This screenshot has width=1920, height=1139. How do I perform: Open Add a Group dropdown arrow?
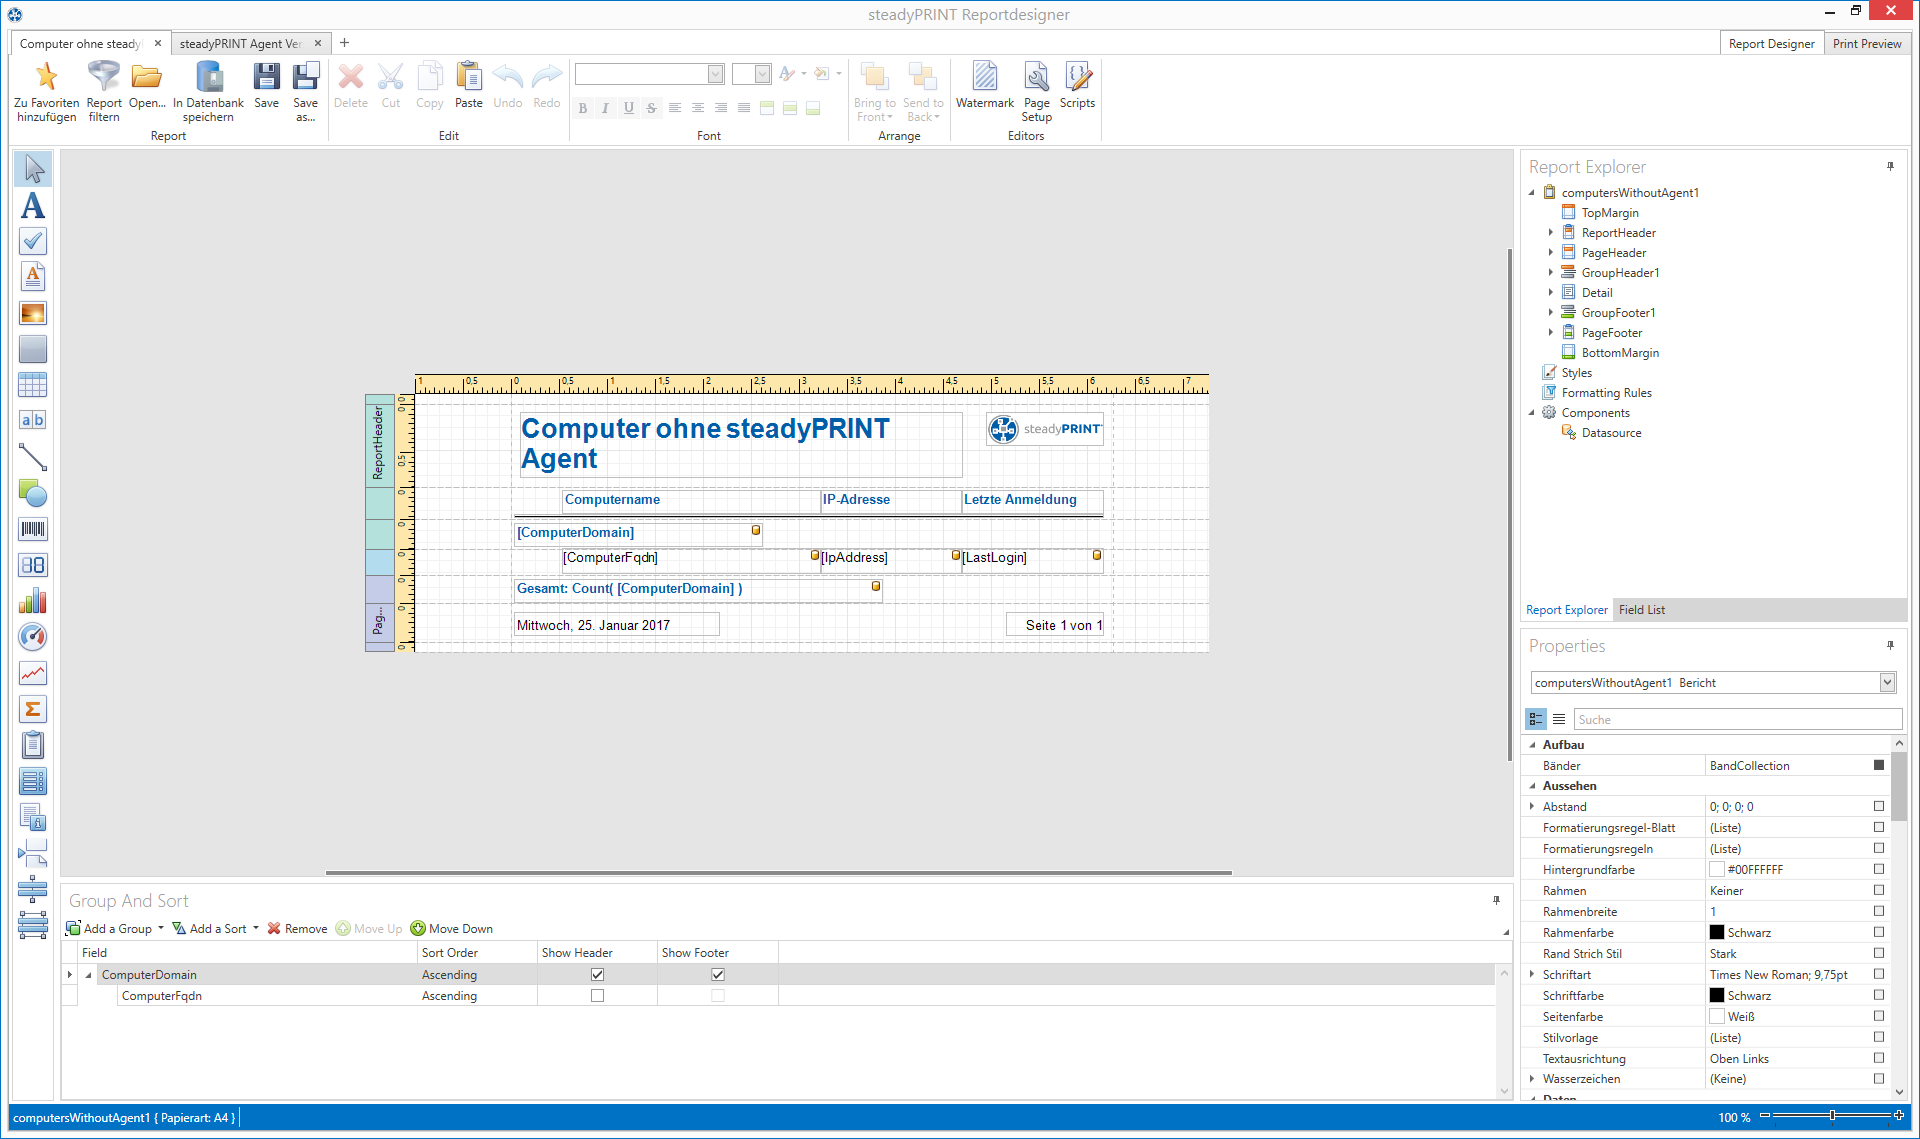pyautogui.click(x=161, y=928)
